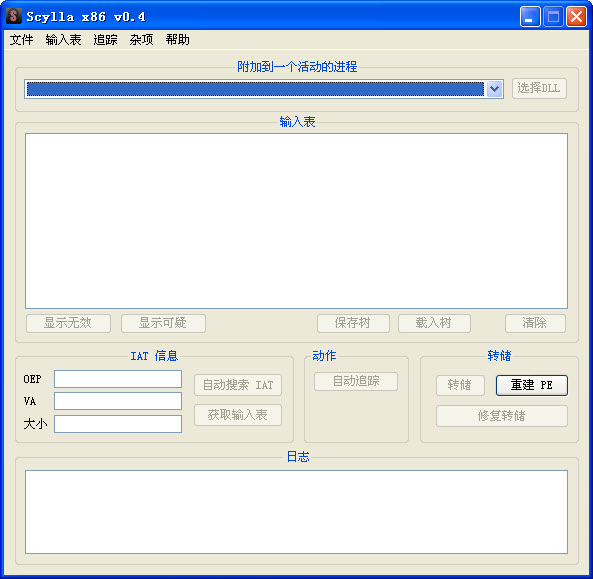Screen dimensions: 593x579
Task: Click inside the 输入表 tree list area
Action: 296,221
